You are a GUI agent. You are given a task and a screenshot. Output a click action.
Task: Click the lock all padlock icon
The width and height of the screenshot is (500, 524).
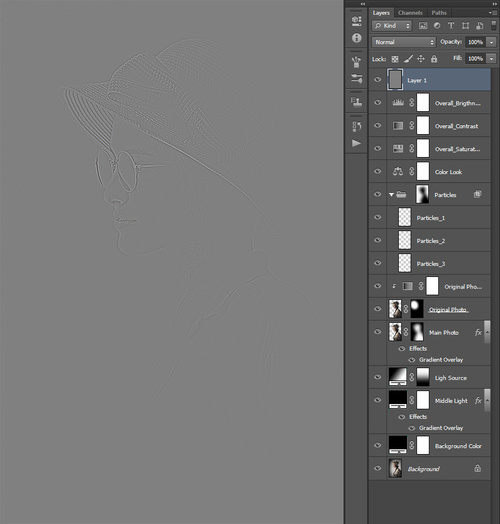pos(434,59)
